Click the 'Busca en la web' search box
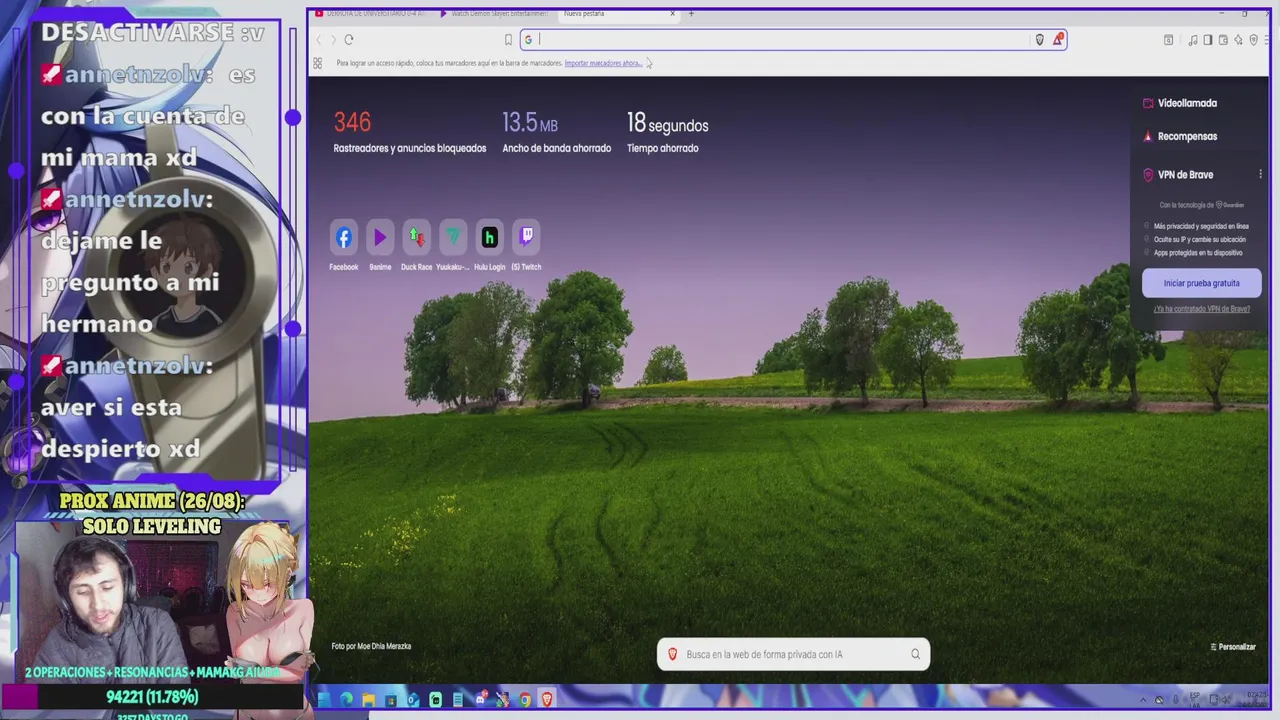This screenshot has height=720, width=1280. 793,655
